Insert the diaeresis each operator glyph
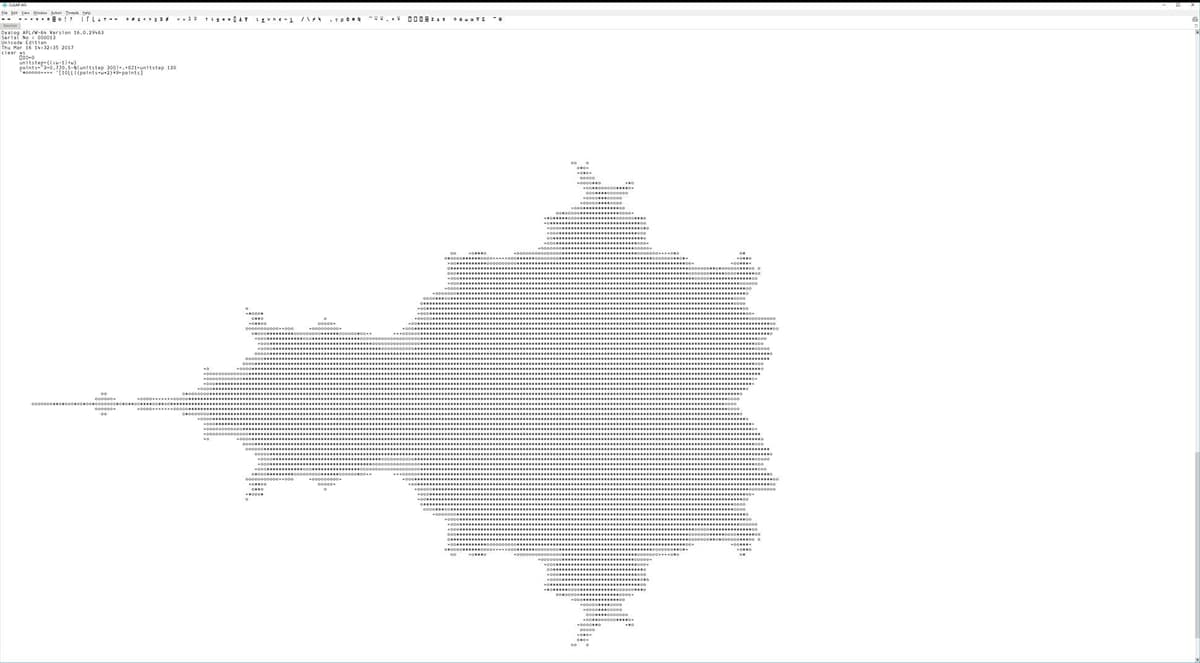 point(371,19)
